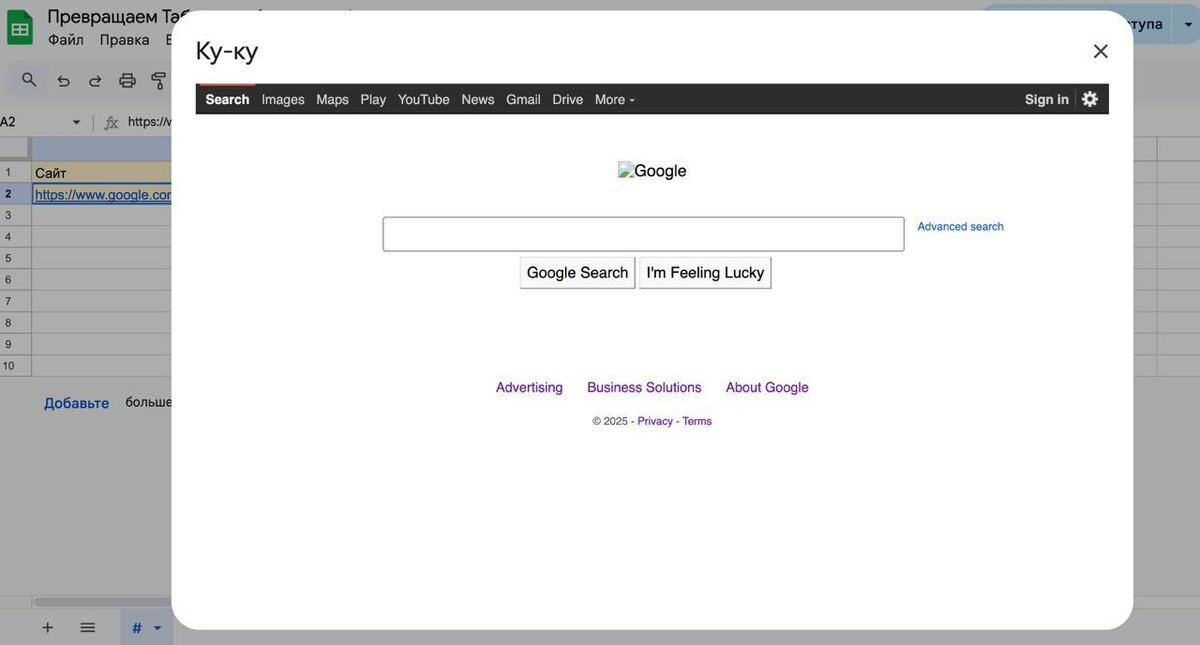
Task: Click the © 2025 copyright text
Action: [x=610, y=421]
